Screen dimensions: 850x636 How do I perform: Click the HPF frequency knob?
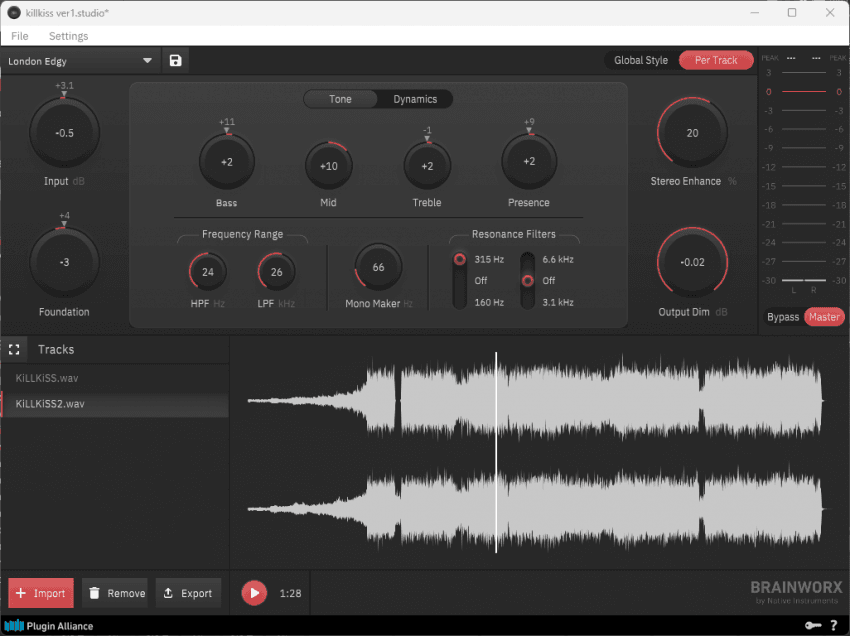click(x=208, y=272)
